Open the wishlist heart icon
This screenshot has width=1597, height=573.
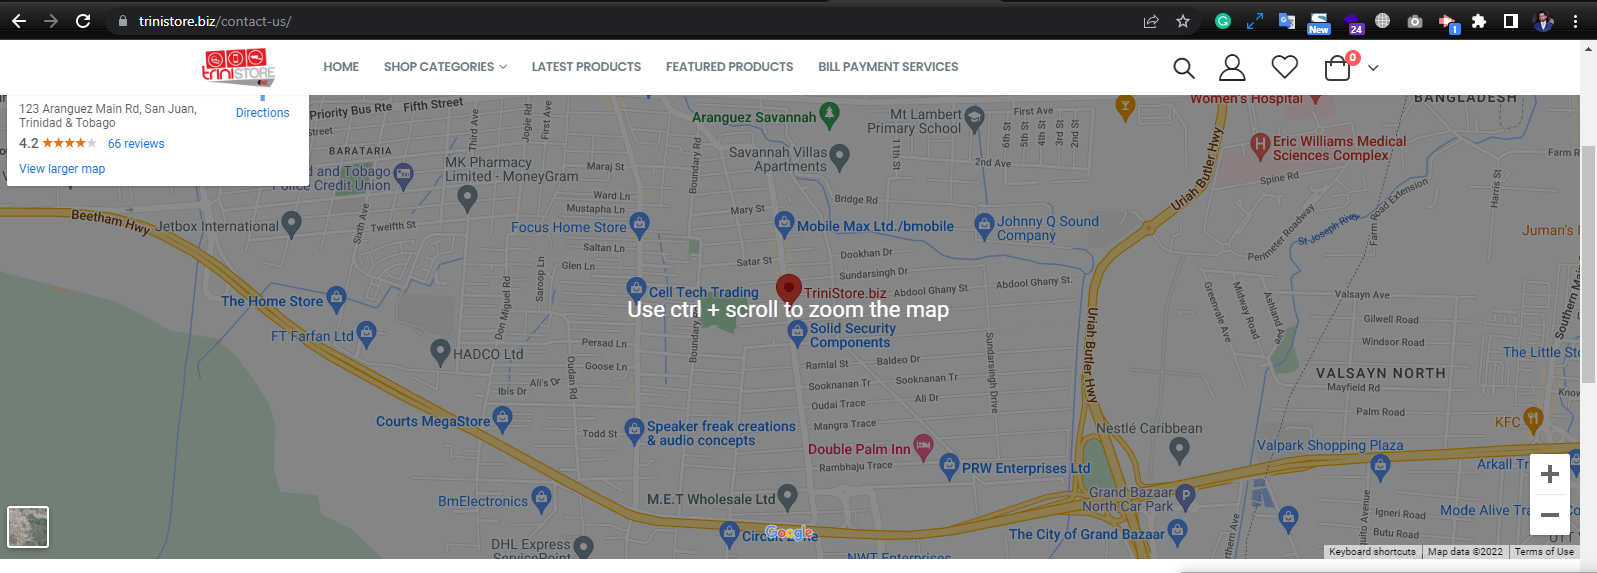(x=1285, y=67)
